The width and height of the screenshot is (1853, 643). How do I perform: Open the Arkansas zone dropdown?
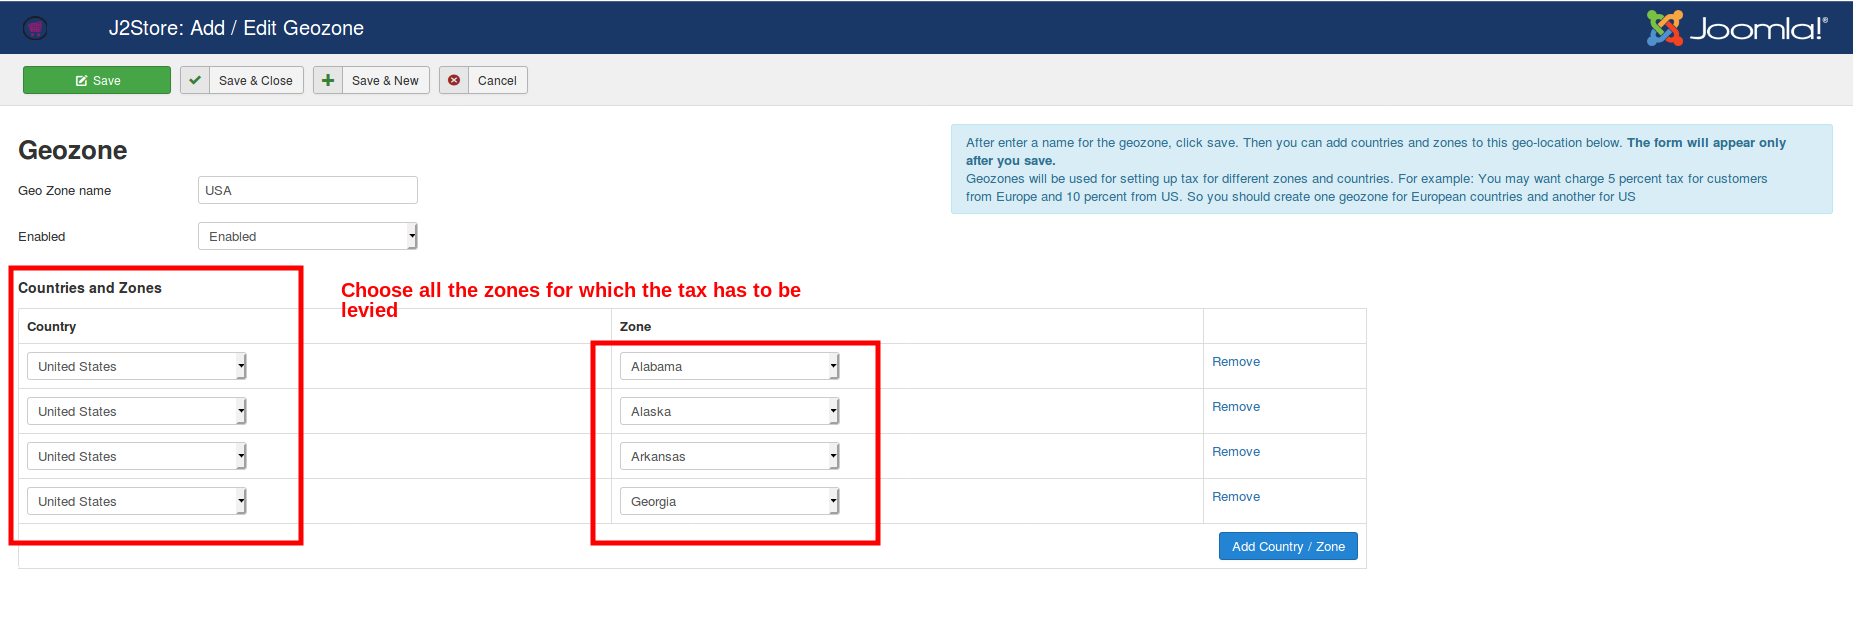pyautogui.click(x=730, y=456)
